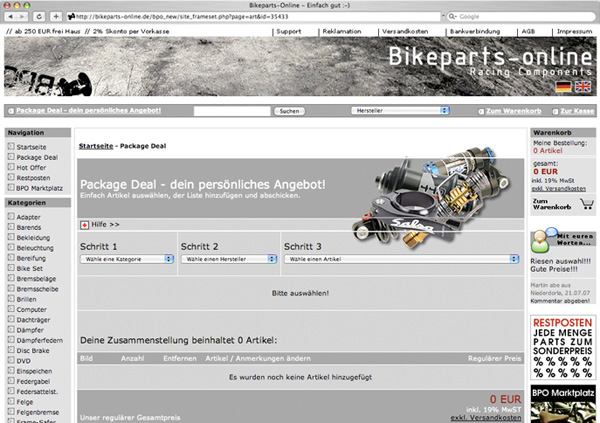Open Support in top menu
Viewport: 600px width, 423px height.
[289, 31]
